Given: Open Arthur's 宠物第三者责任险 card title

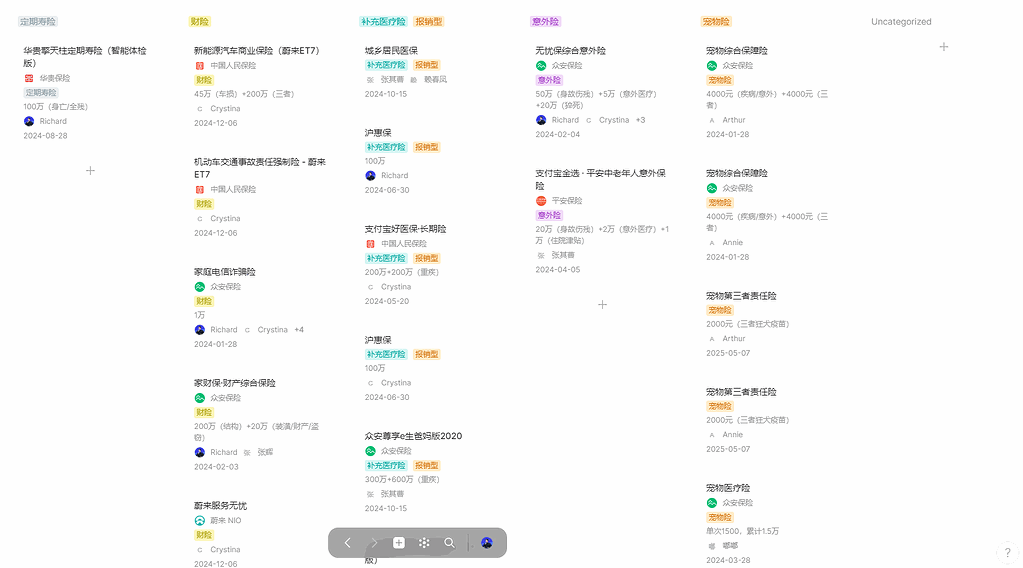Looking at the screenshot, I should (741, 296).
